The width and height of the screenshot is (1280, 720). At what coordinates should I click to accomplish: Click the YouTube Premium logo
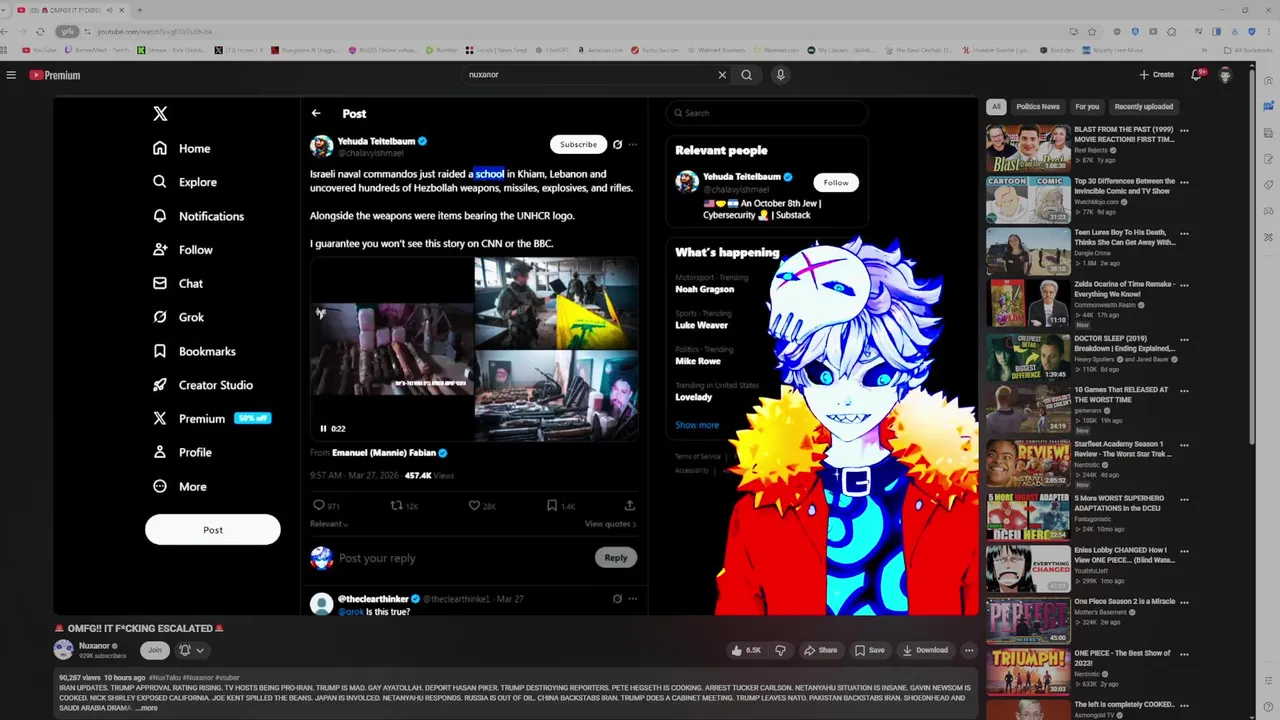pyautogui.click(x=55, y=75)
